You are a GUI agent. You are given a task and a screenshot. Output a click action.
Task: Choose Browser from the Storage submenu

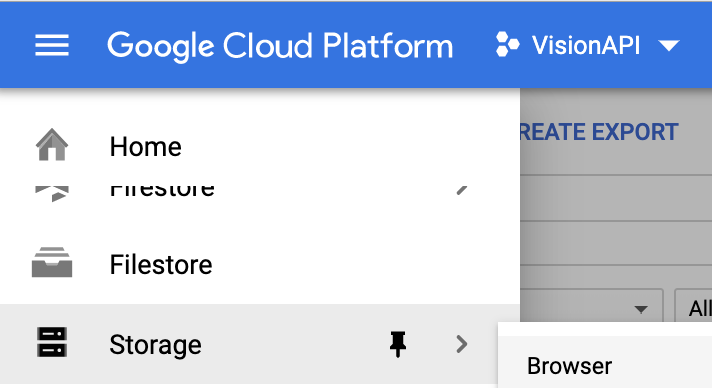coord(569,366)
